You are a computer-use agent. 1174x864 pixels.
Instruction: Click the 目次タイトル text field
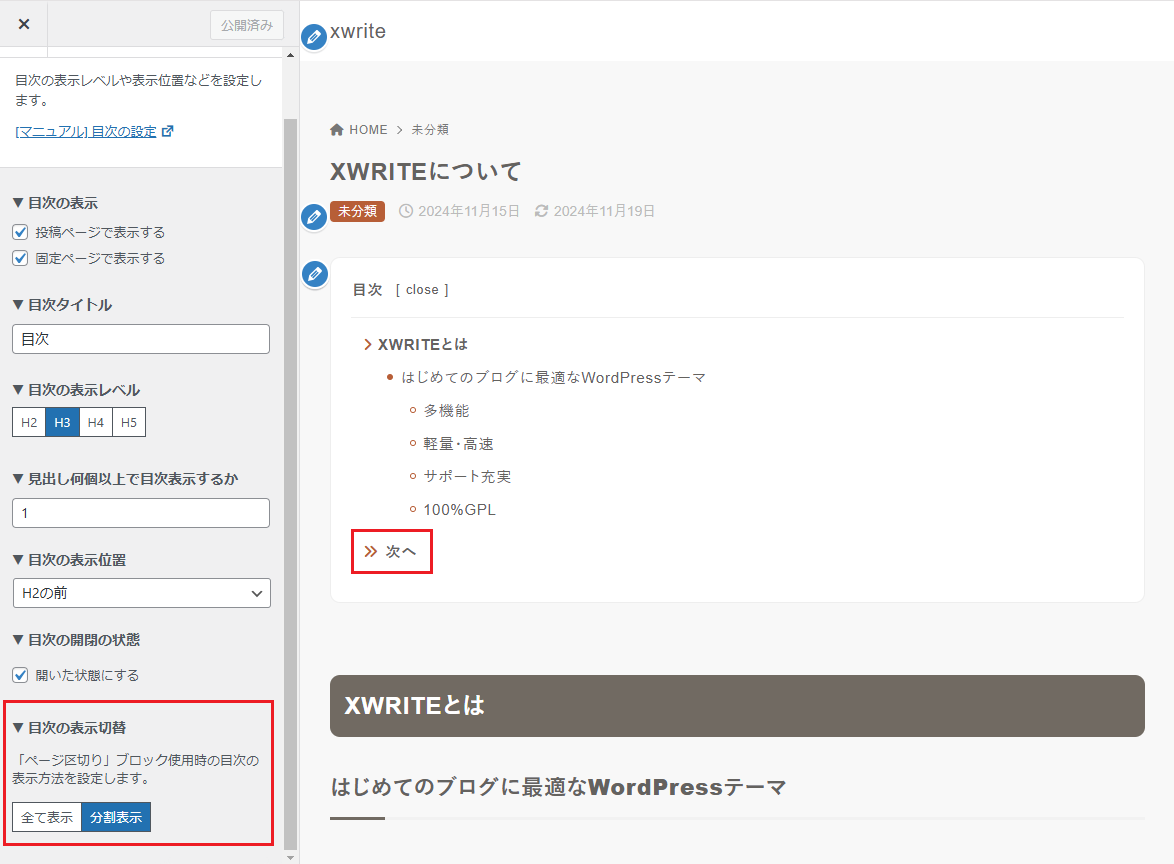[x=141, y=339]
